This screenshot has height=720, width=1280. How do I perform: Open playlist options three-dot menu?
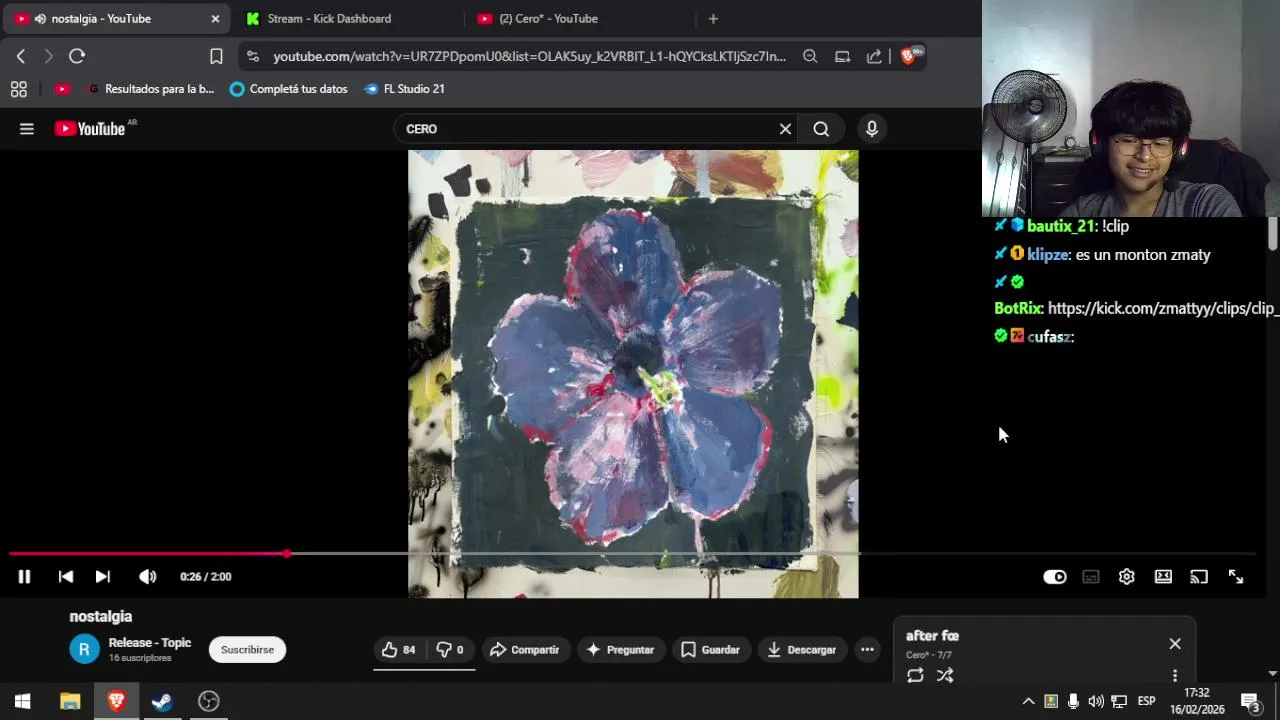[x=1175, y=676]
